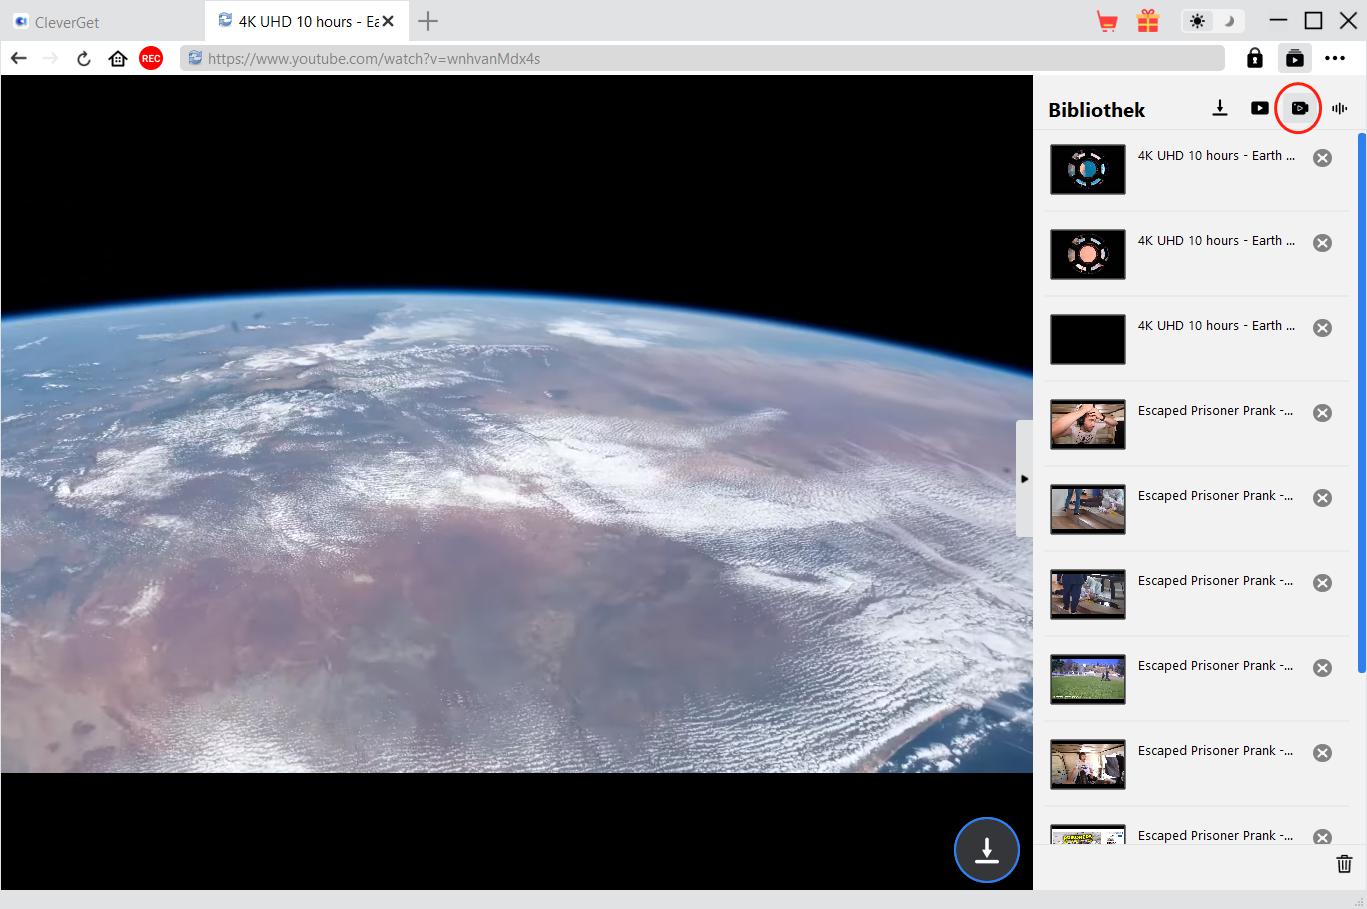Close the 4K UHD 10 hours tab
This screenshot has height=909, width=1367.
tap(388, 21)
